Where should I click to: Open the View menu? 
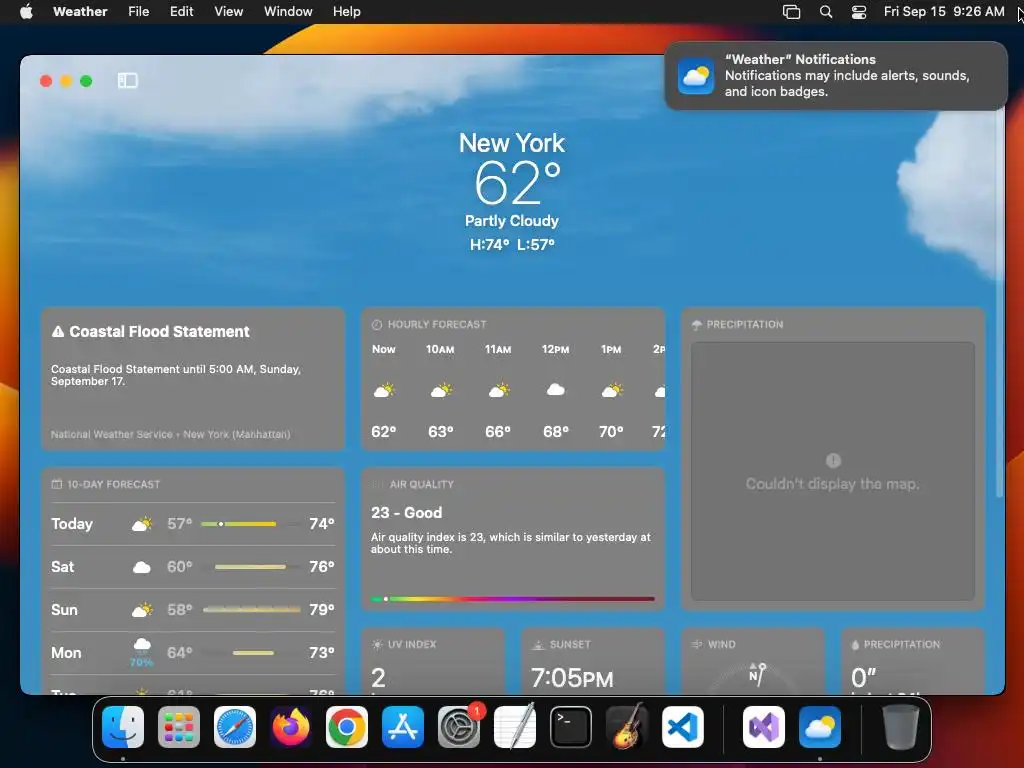229,12
